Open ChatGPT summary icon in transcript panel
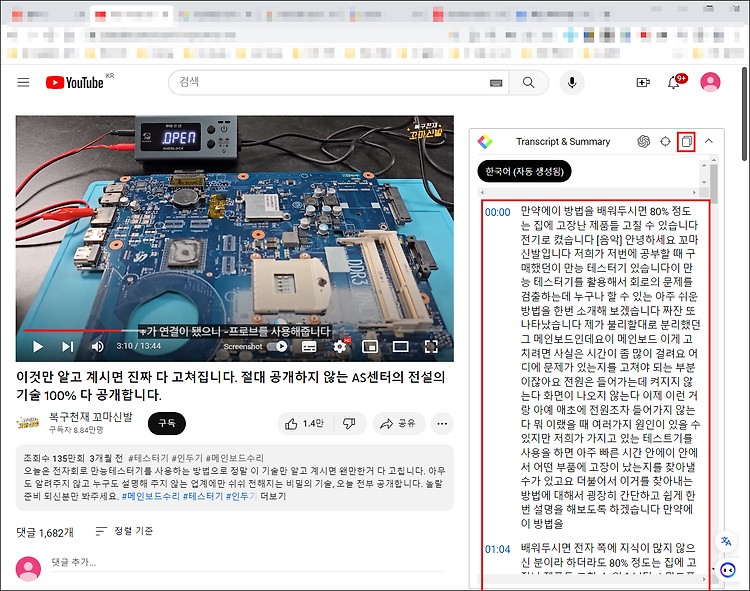This screenshot has height=591, width=750. coord(644,142)
